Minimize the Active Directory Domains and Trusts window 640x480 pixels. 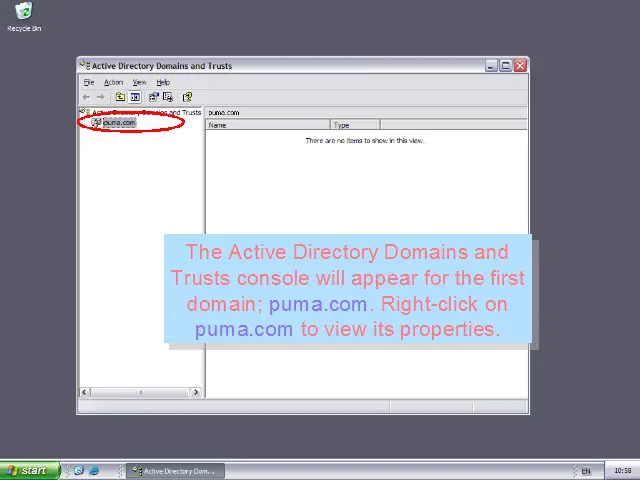click(491, 66)
